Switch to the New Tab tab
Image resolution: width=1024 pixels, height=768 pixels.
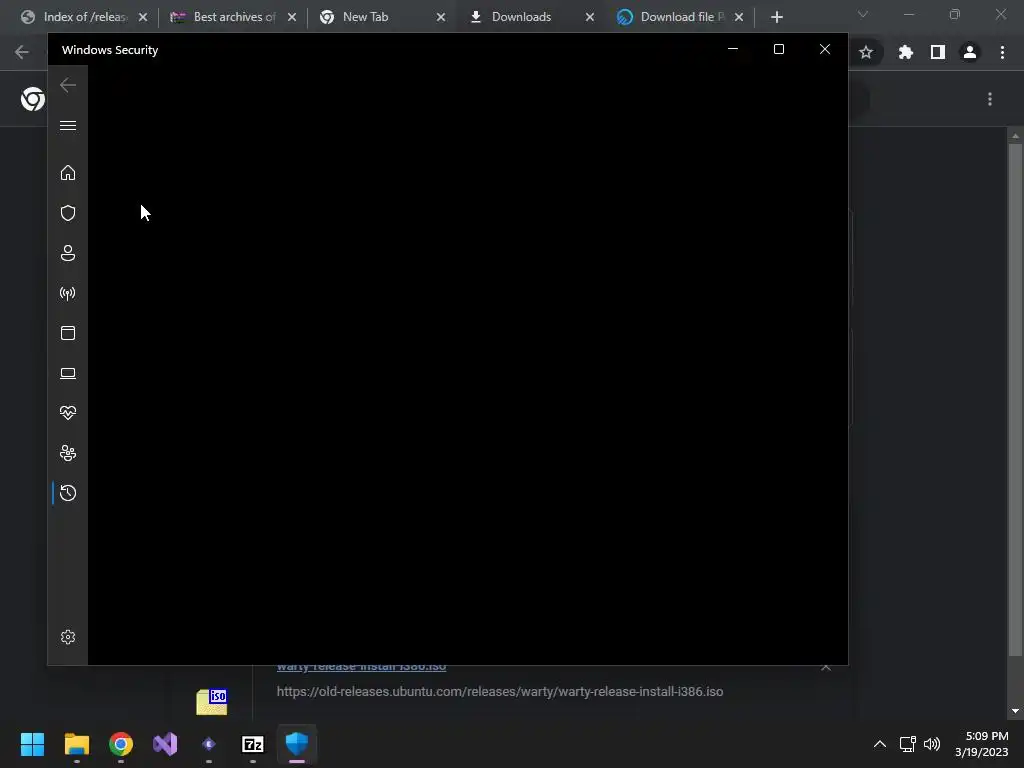[x=382, y=17]
